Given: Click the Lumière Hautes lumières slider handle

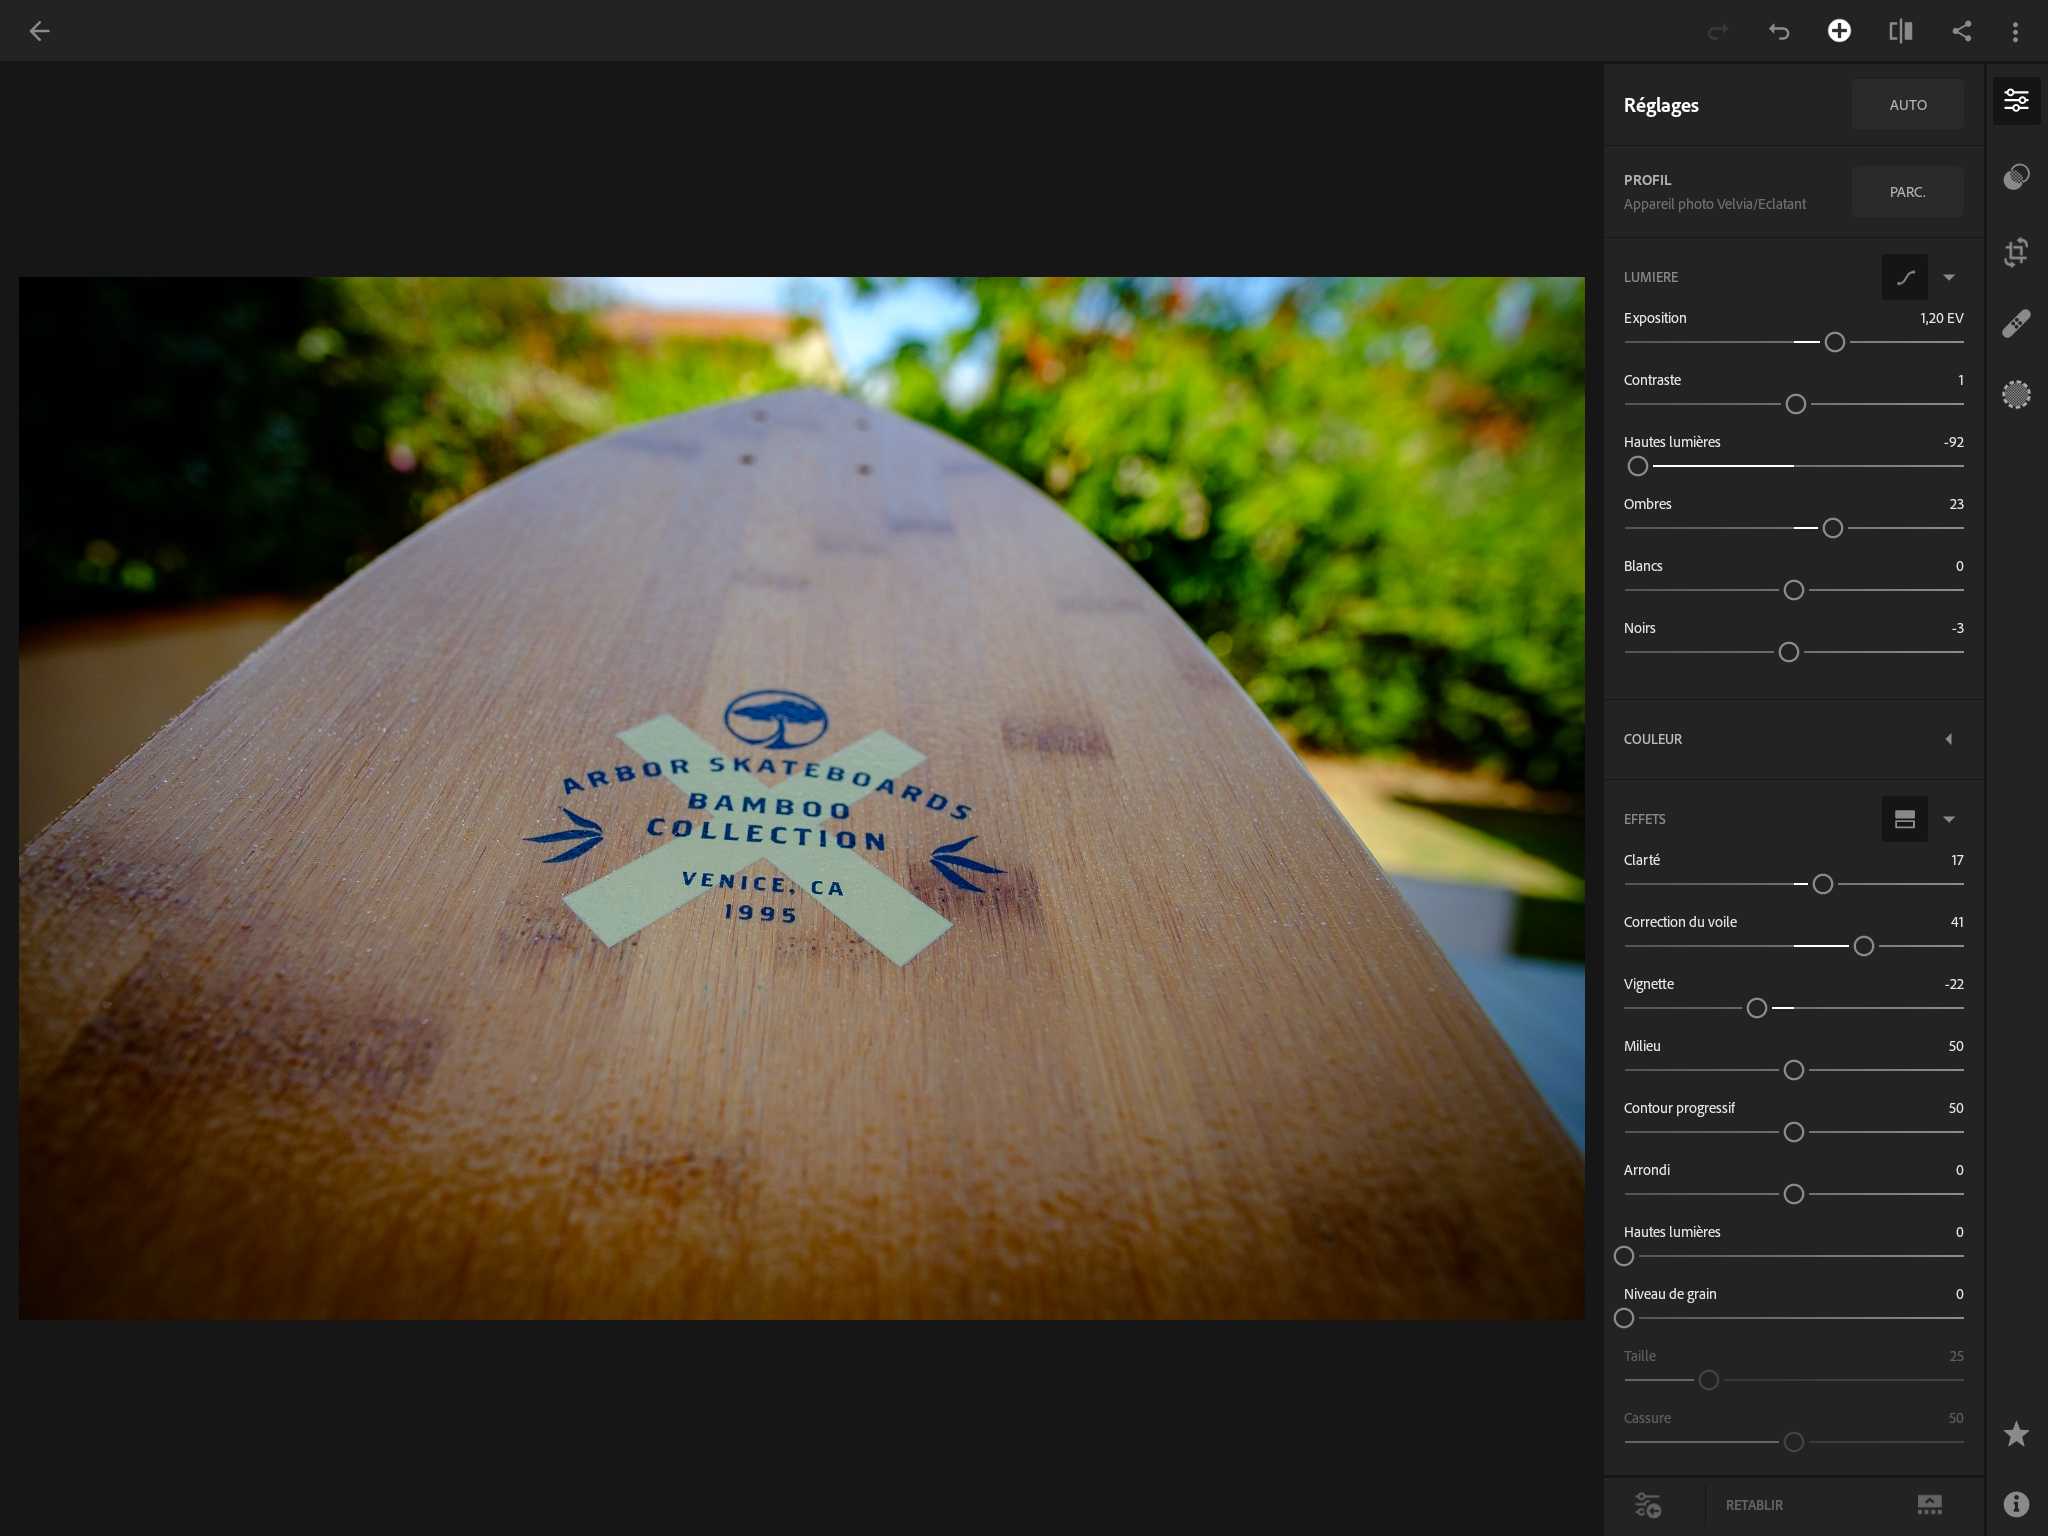Looking at the screenshot, I should [1638, 466].
